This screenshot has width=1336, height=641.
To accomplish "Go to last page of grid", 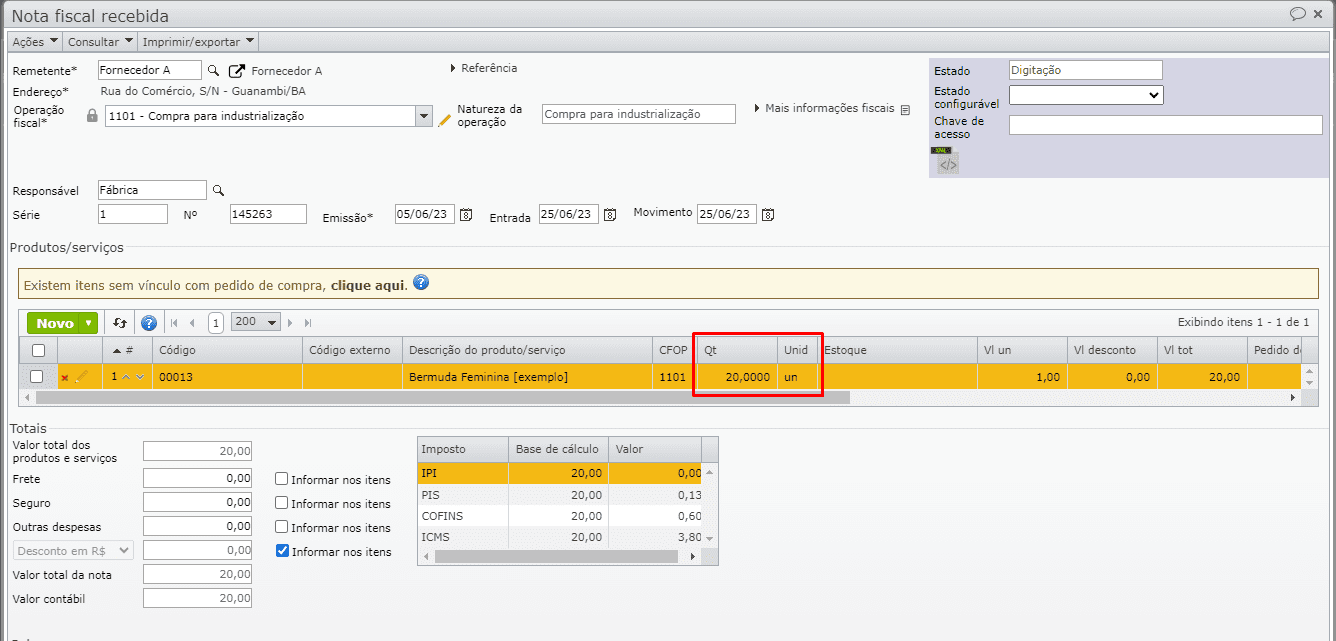I will (308, 323).
